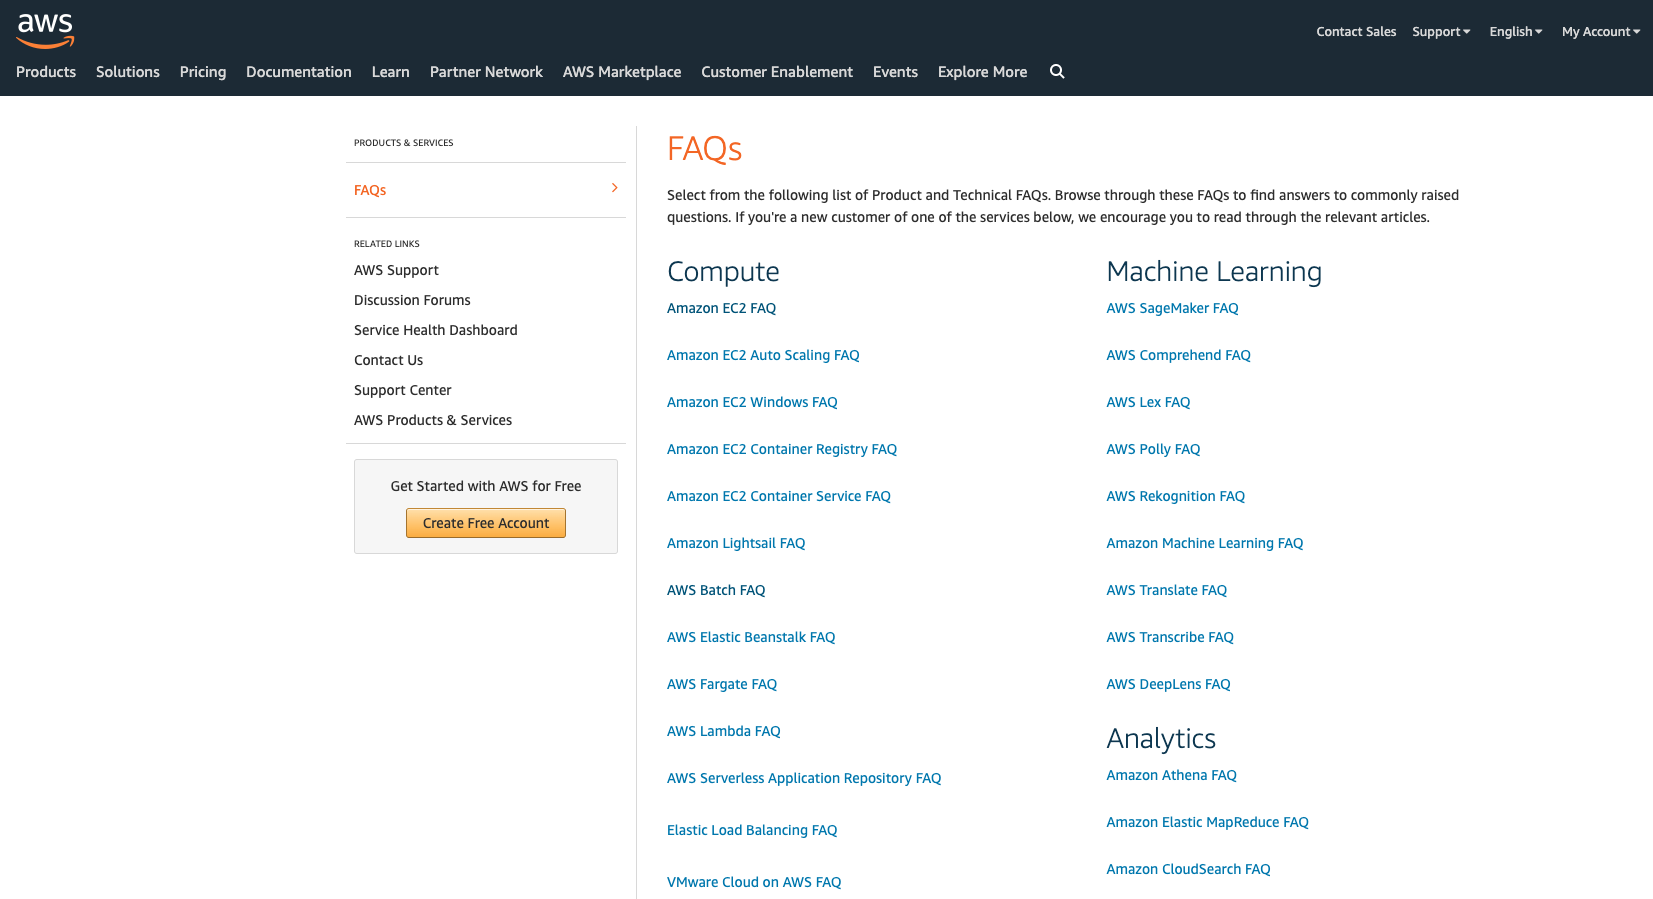This screenshot has height=899, width=1653.
Task: Select FAQs in the left sidebar
Action: pyautogui.click(x=370, y=190)
